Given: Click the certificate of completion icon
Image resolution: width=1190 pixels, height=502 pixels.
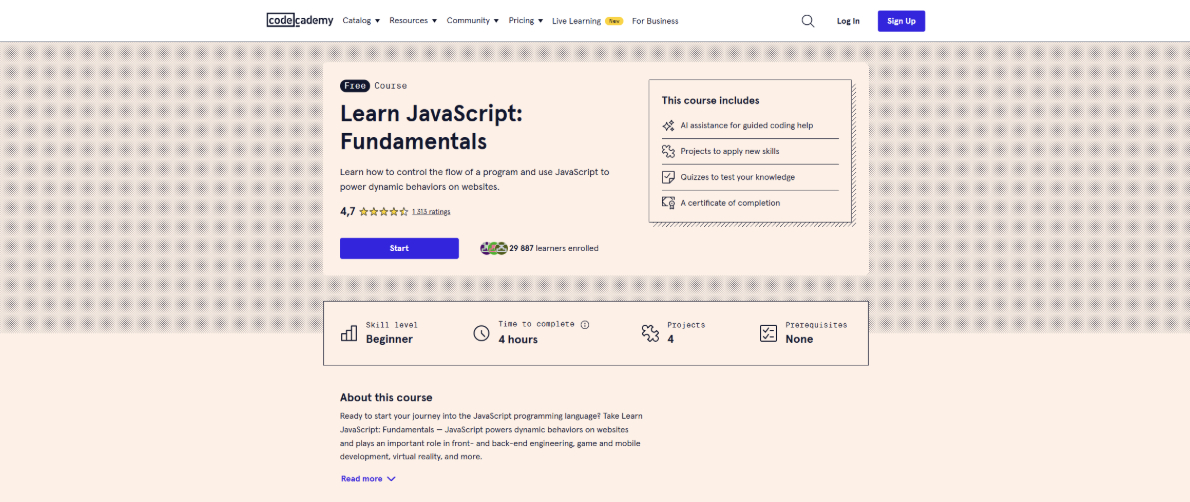Looking at the screenshot, I should tap(669, 203).
